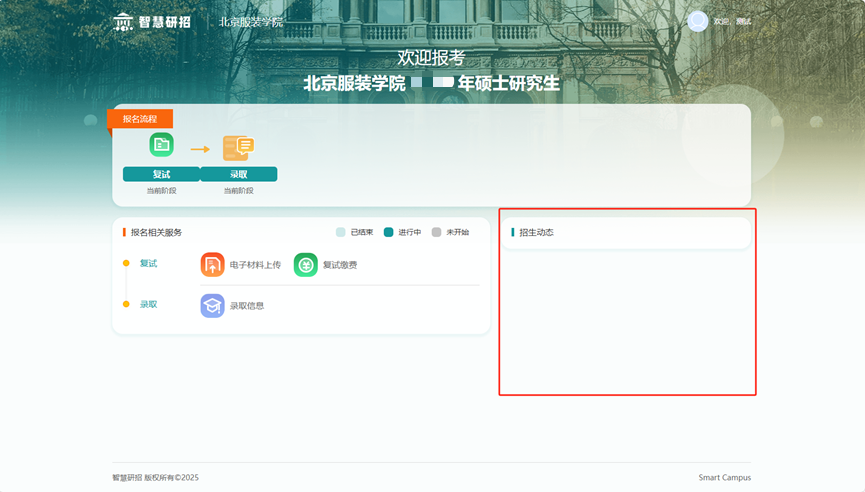Screen dimensions: 865x492
Task: Click the 未开始 legend swatch
Action: 437,232
